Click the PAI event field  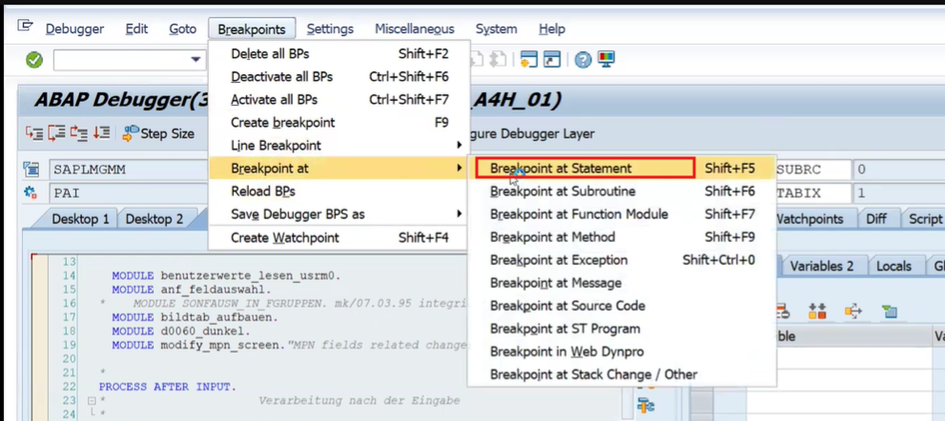point(129,193)
